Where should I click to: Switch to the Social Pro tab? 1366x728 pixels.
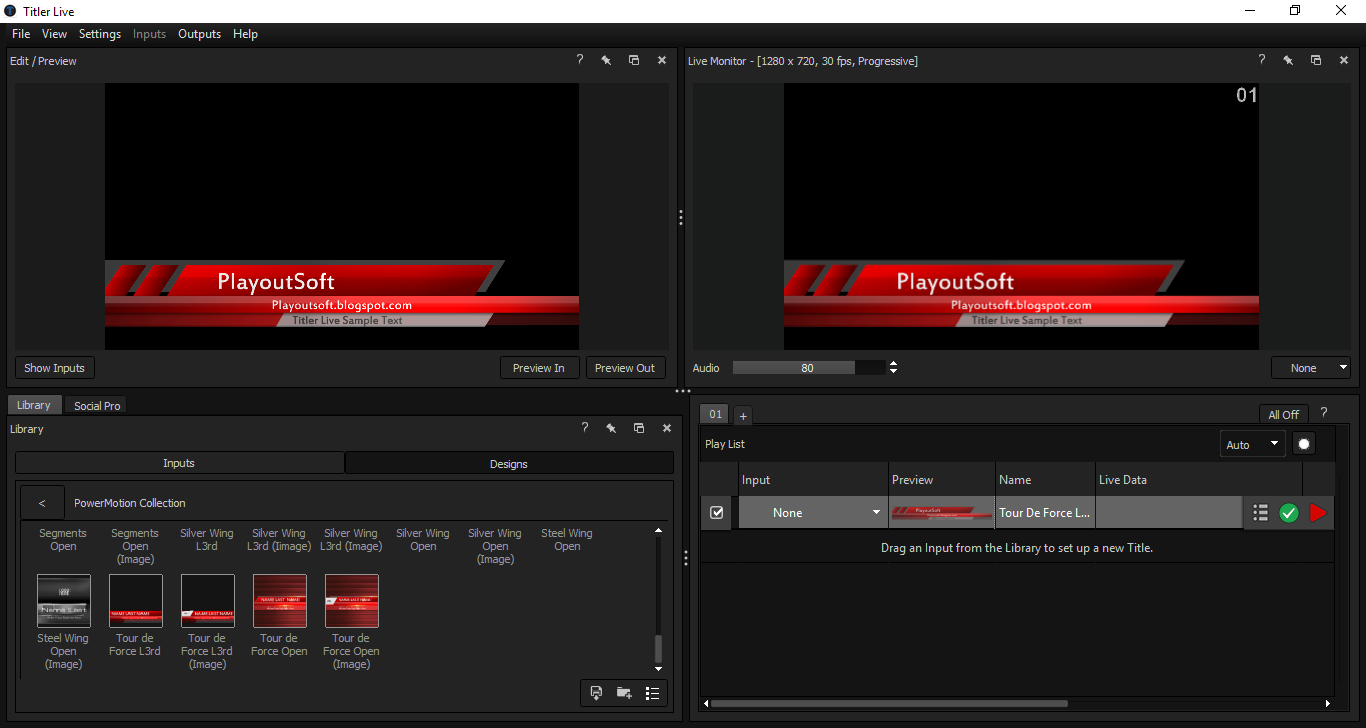click(97, 406)
